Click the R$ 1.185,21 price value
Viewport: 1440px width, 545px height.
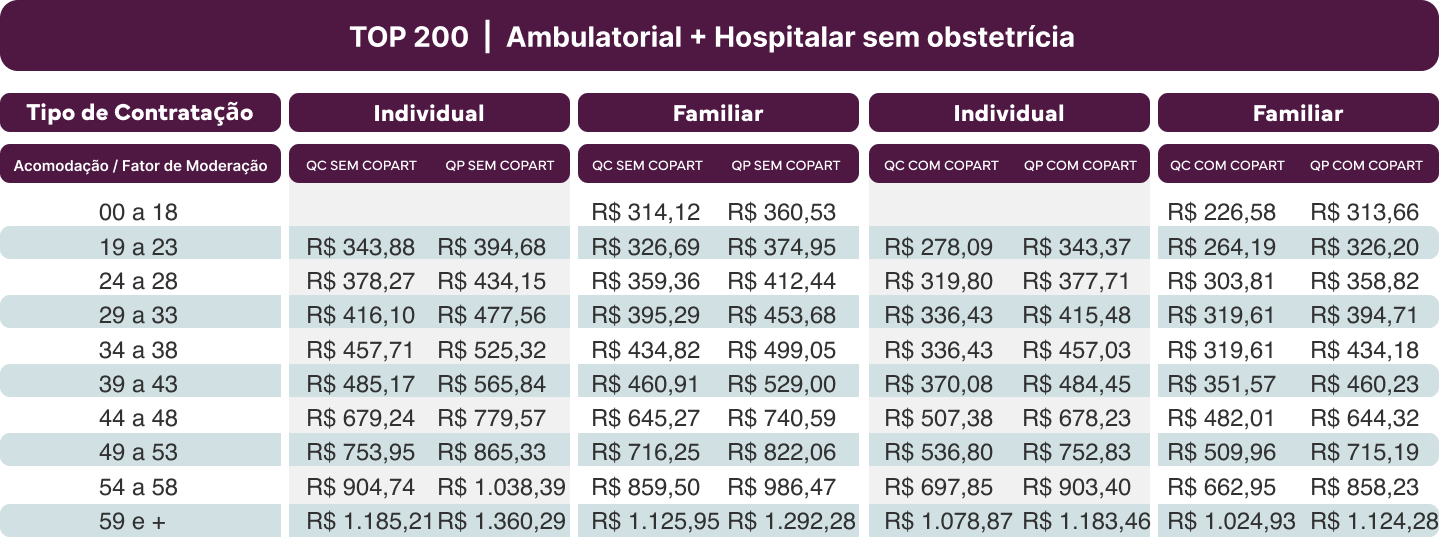point(370,521)
